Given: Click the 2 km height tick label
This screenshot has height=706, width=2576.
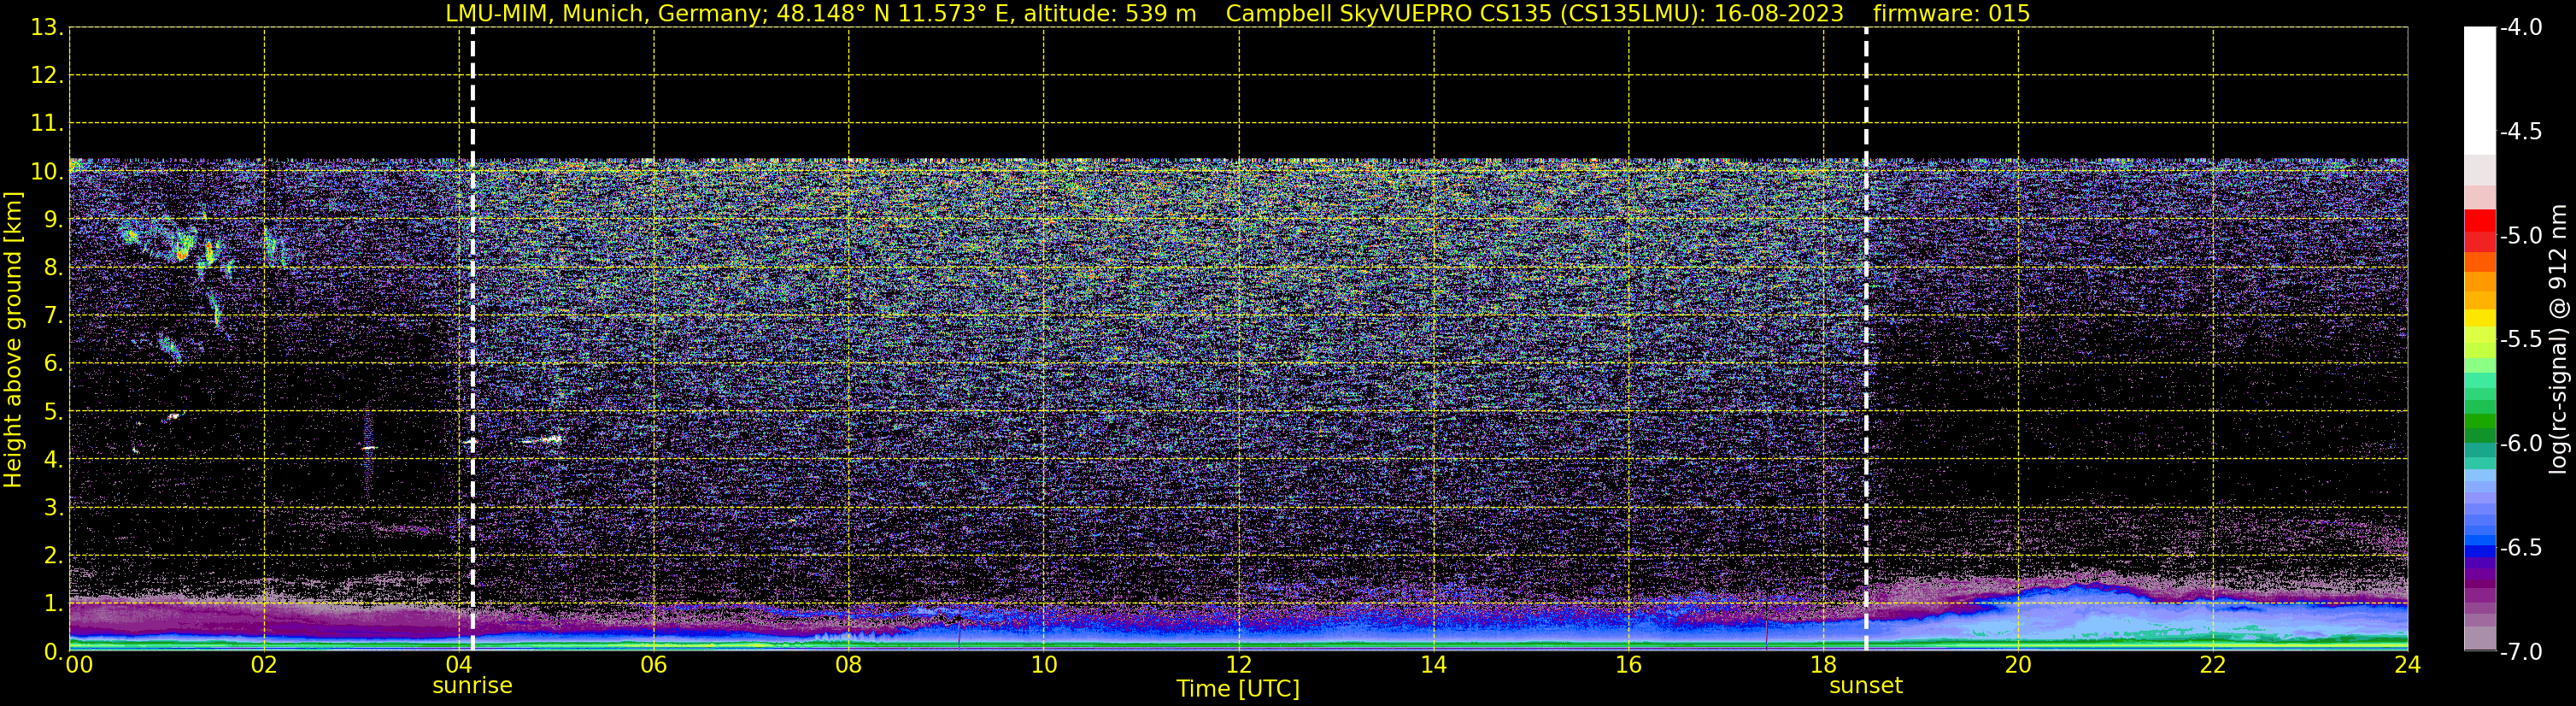Looking at the screenshot, I should point(53,556).
